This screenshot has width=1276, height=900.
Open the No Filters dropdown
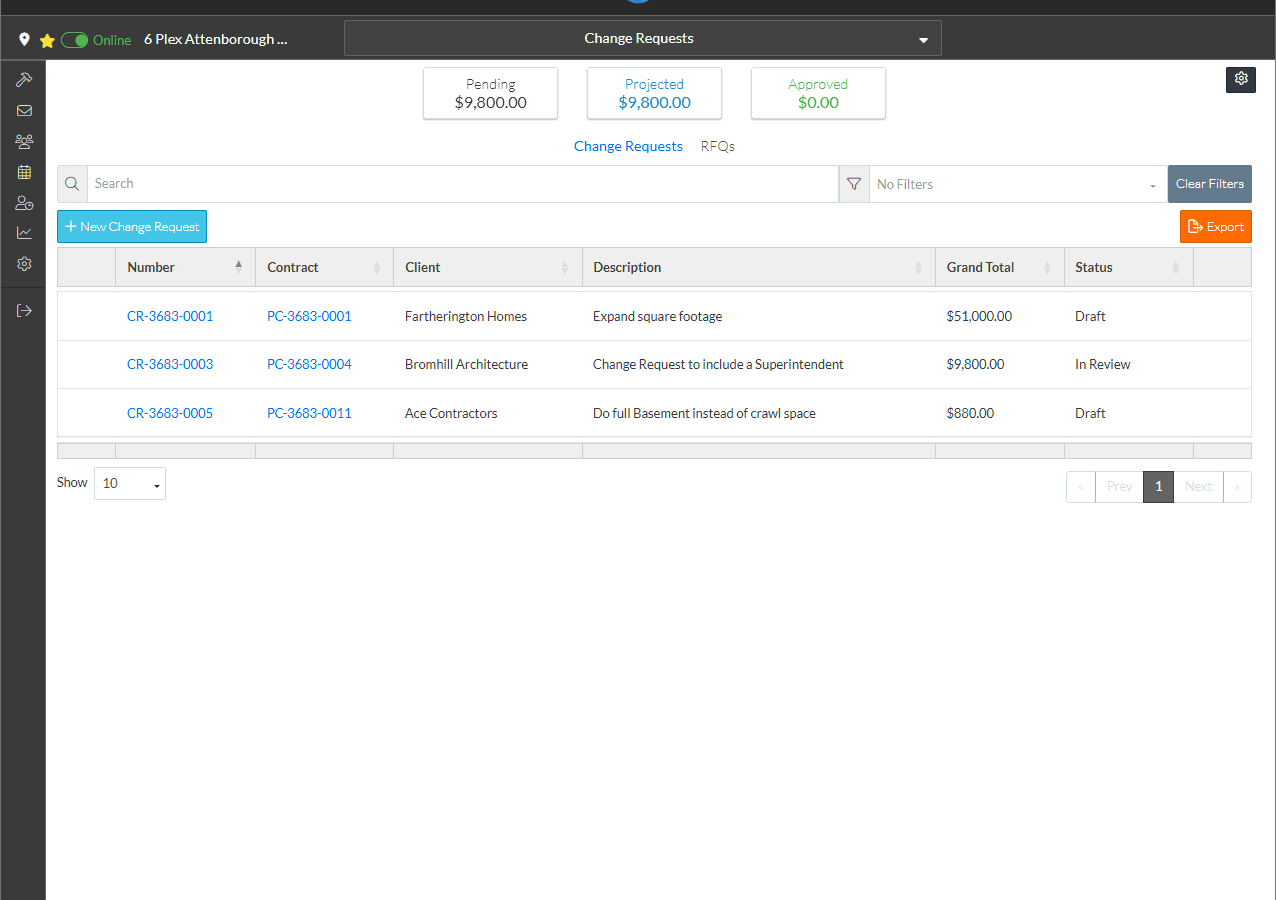(x=1017, y=184)
